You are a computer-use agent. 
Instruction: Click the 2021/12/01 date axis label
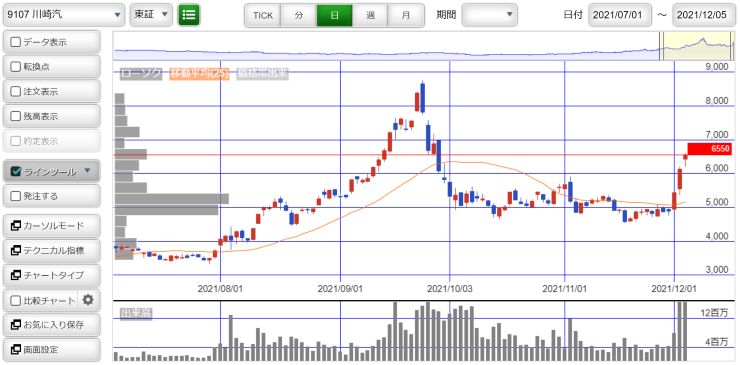(x=674, y=288)
